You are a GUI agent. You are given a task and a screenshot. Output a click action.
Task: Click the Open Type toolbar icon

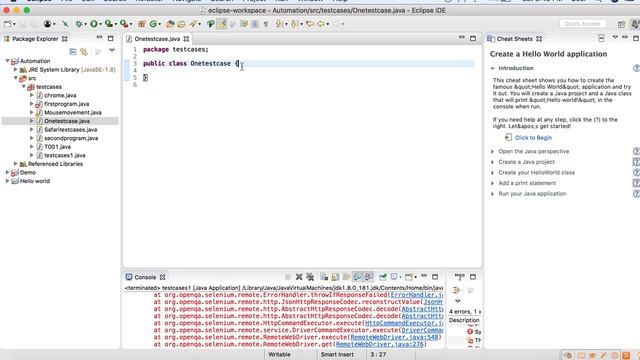coord(170,24)
